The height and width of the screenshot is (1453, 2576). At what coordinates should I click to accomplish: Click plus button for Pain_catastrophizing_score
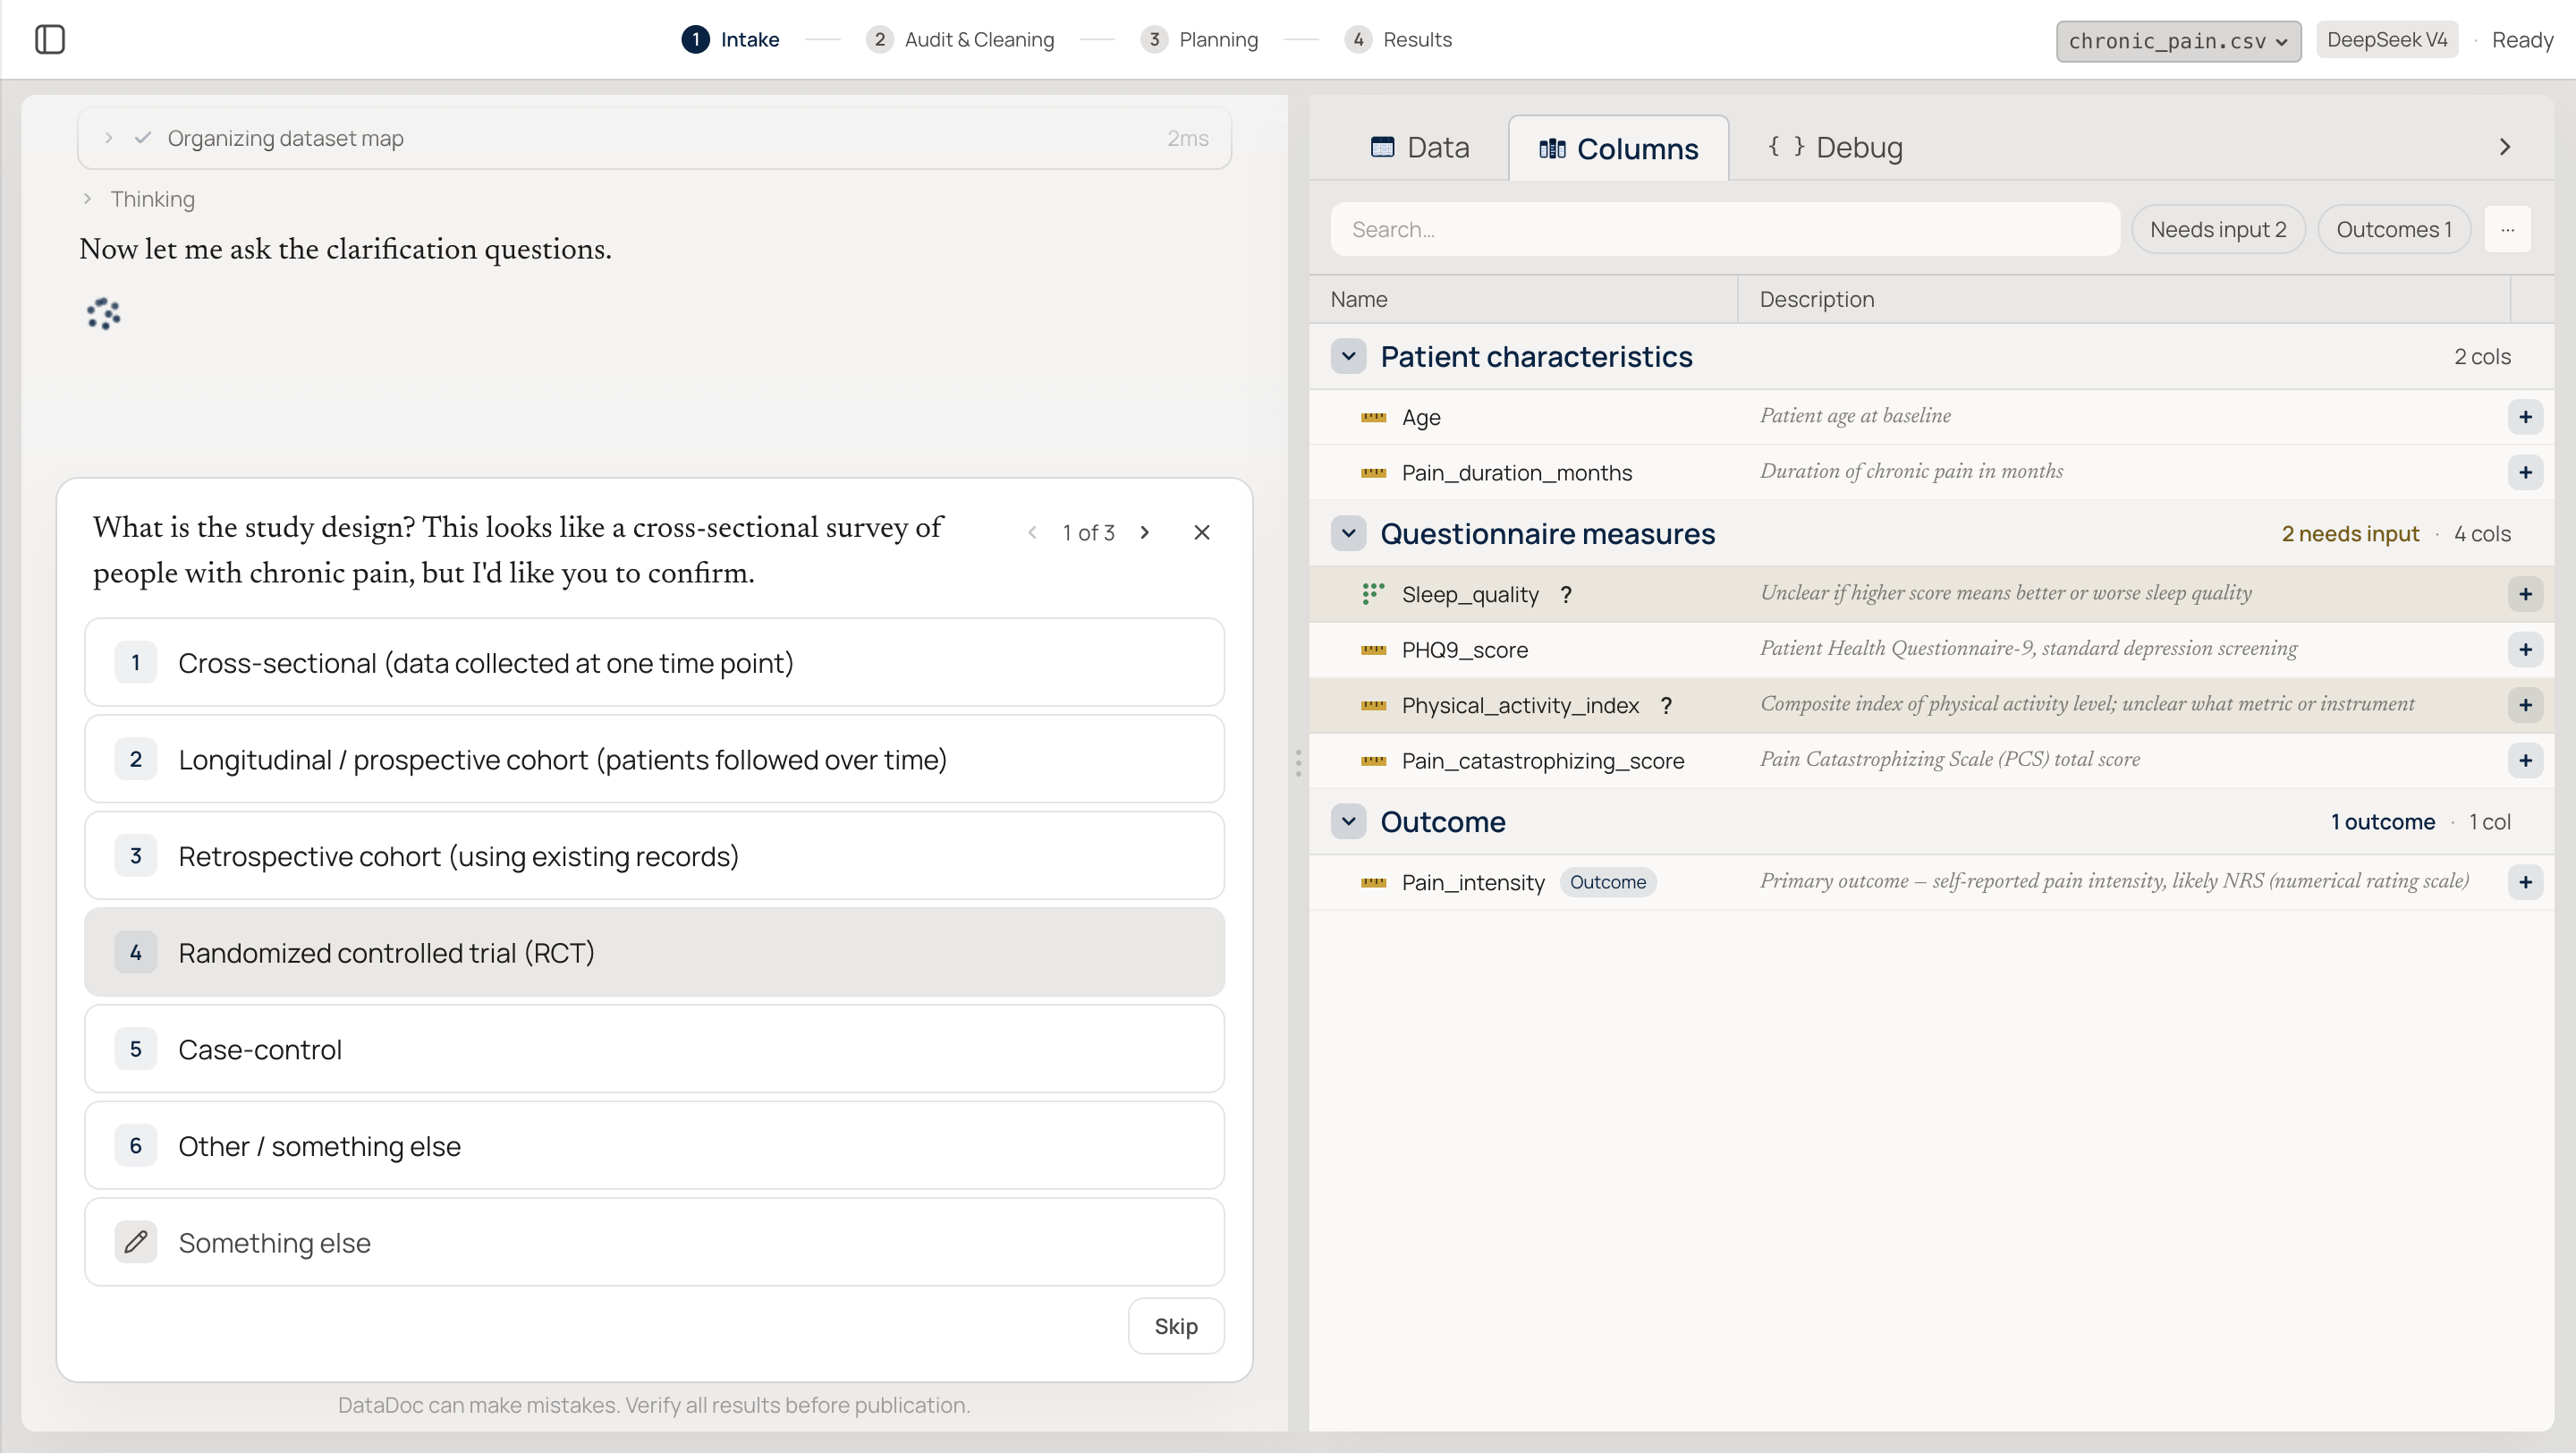click(2525, 761)
